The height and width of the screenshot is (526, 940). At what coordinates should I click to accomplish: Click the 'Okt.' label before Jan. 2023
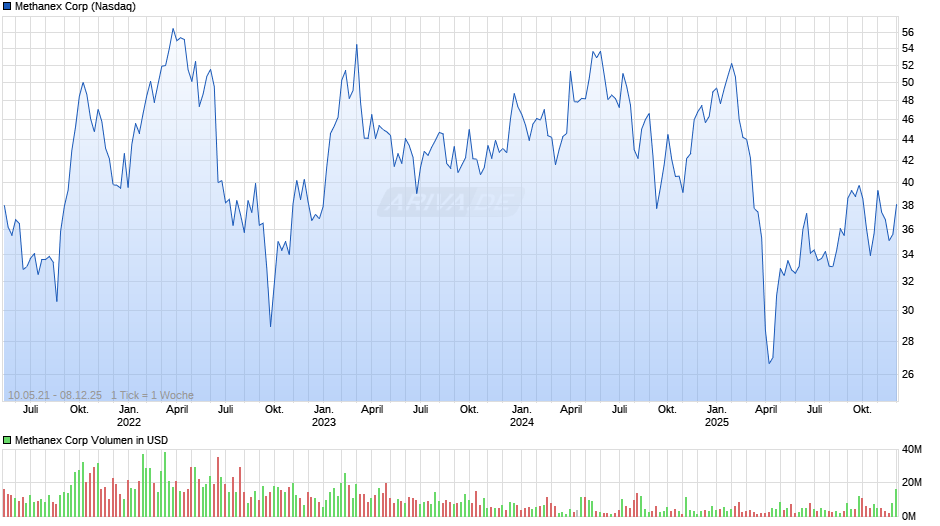(x=274, y=410)
